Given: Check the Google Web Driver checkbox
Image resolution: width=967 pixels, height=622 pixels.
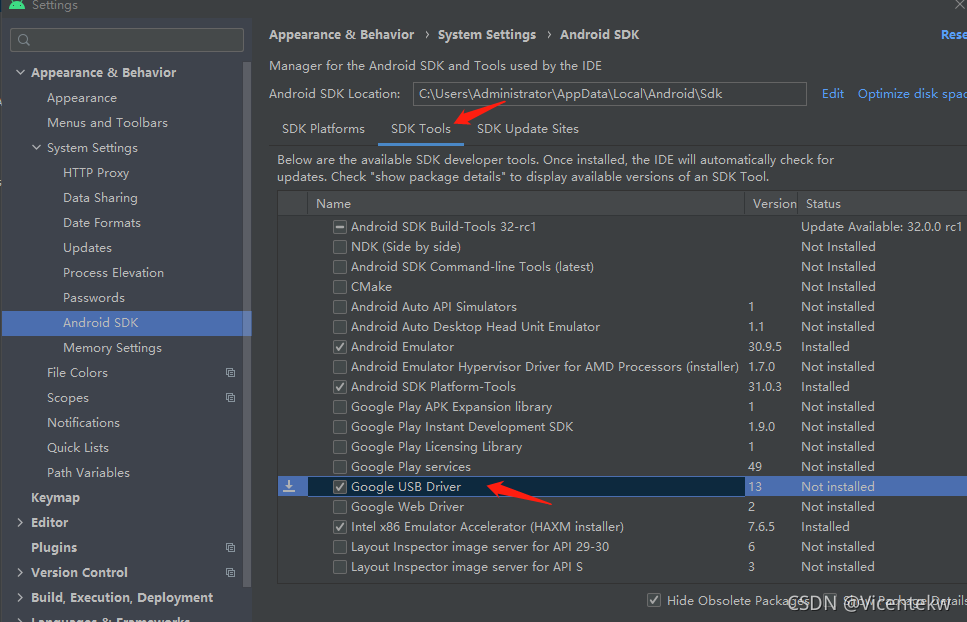Looking at the screenshot, I should [339, 507].
